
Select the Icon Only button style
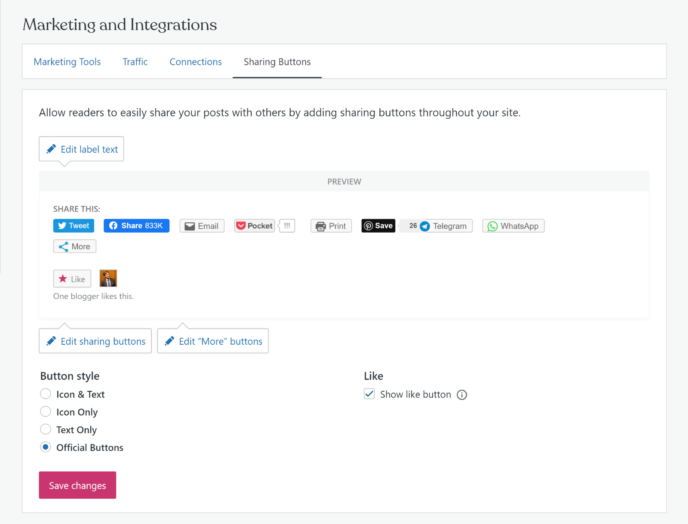(46, 412)
